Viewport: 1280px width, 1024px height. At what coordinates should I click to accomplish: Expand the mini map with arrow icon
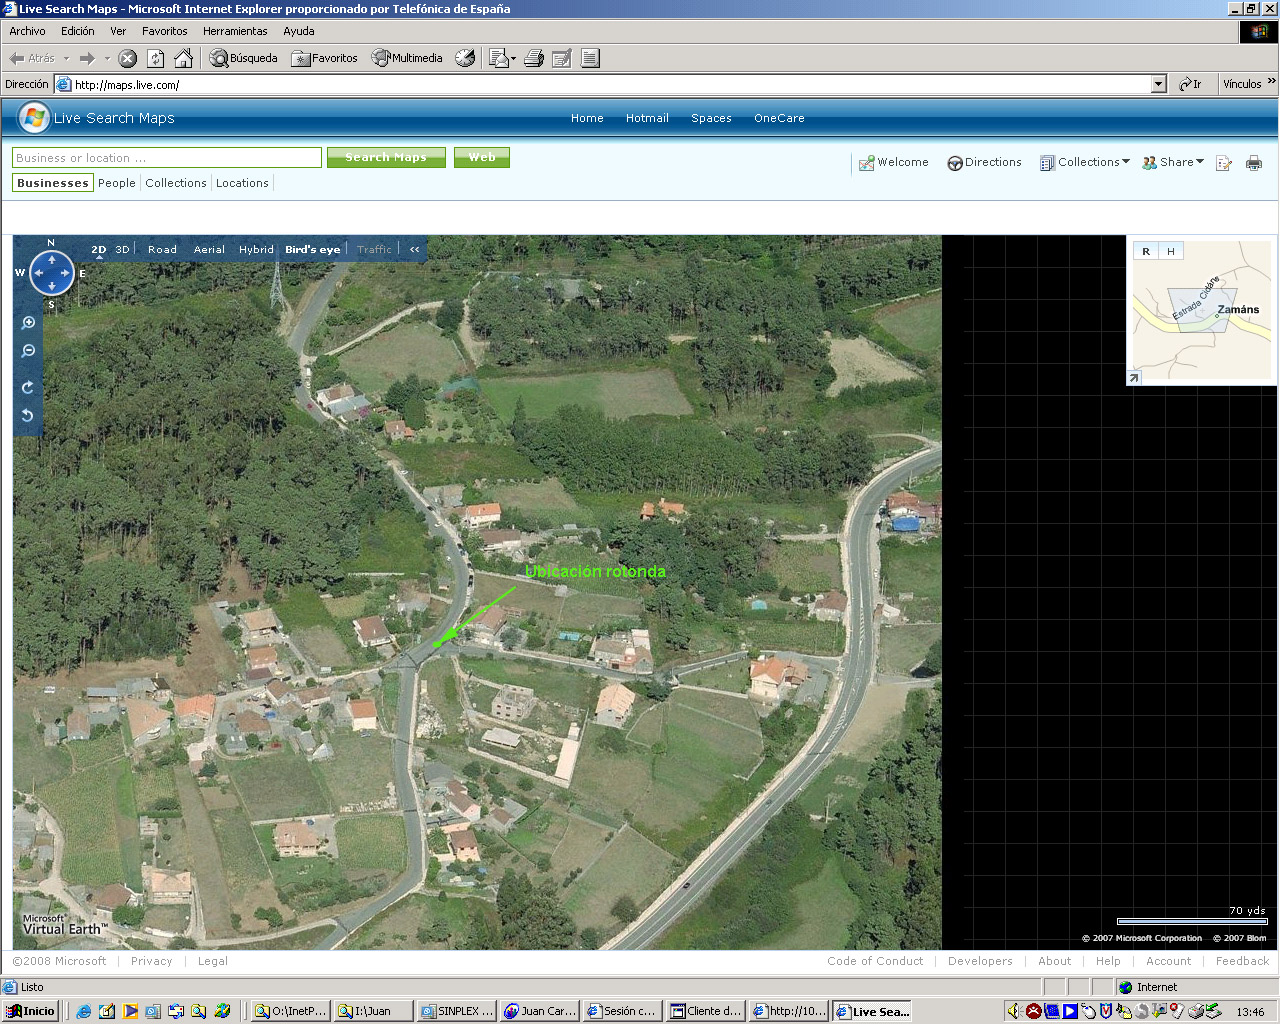[1134, 377]
